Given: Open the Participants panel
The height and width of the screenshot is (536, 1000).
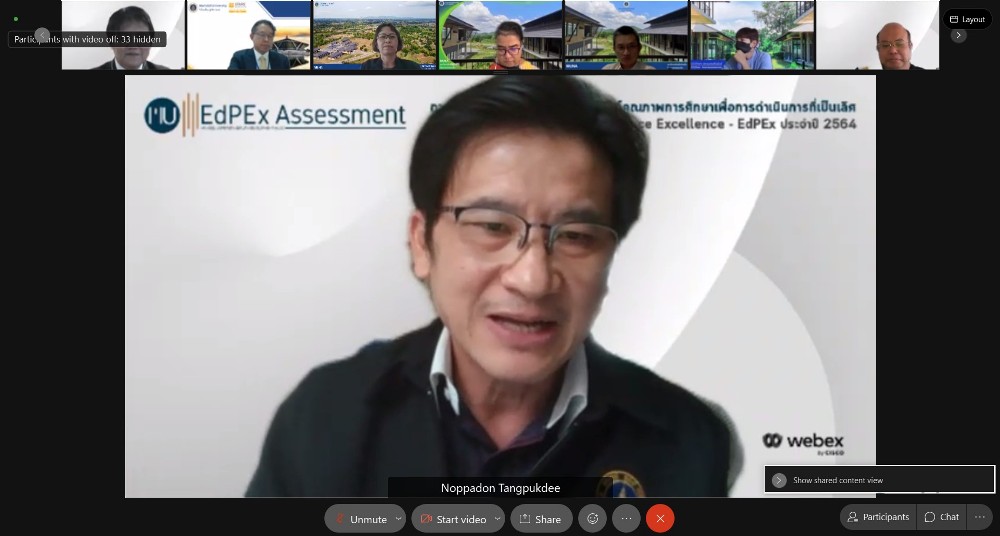Looking at the screenshot, I should coord(878,517).
